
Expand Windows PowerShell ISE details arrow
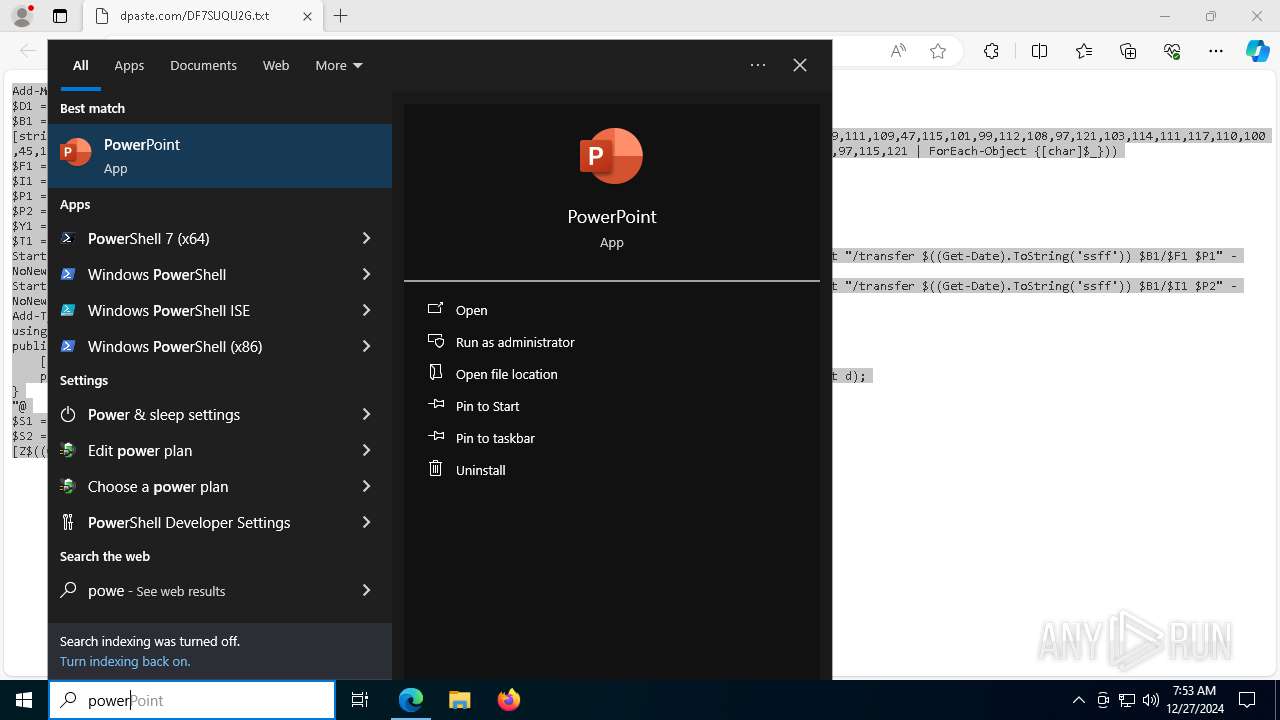pos(366,310)
